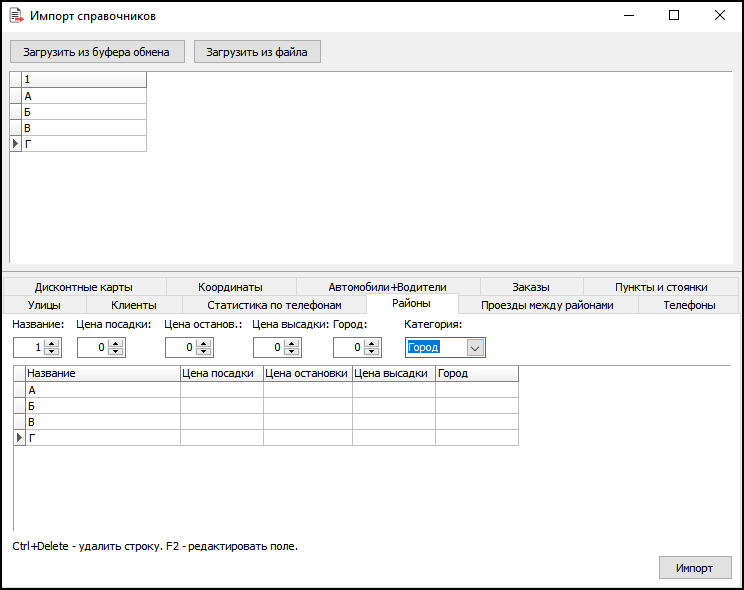Click 'Загрузить из файла' button
744x590 pixels.
(x=257, y=52)
